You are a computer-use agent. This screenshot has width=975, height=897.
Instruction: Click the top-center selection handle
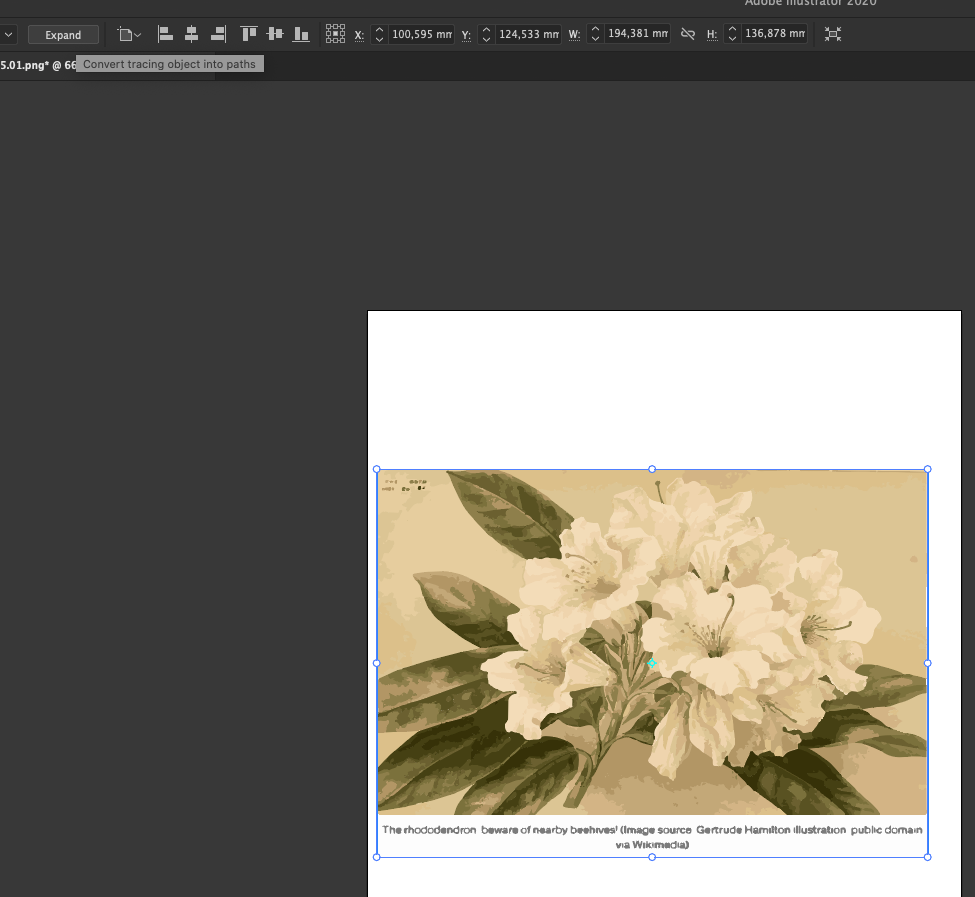tap(652, 469)
